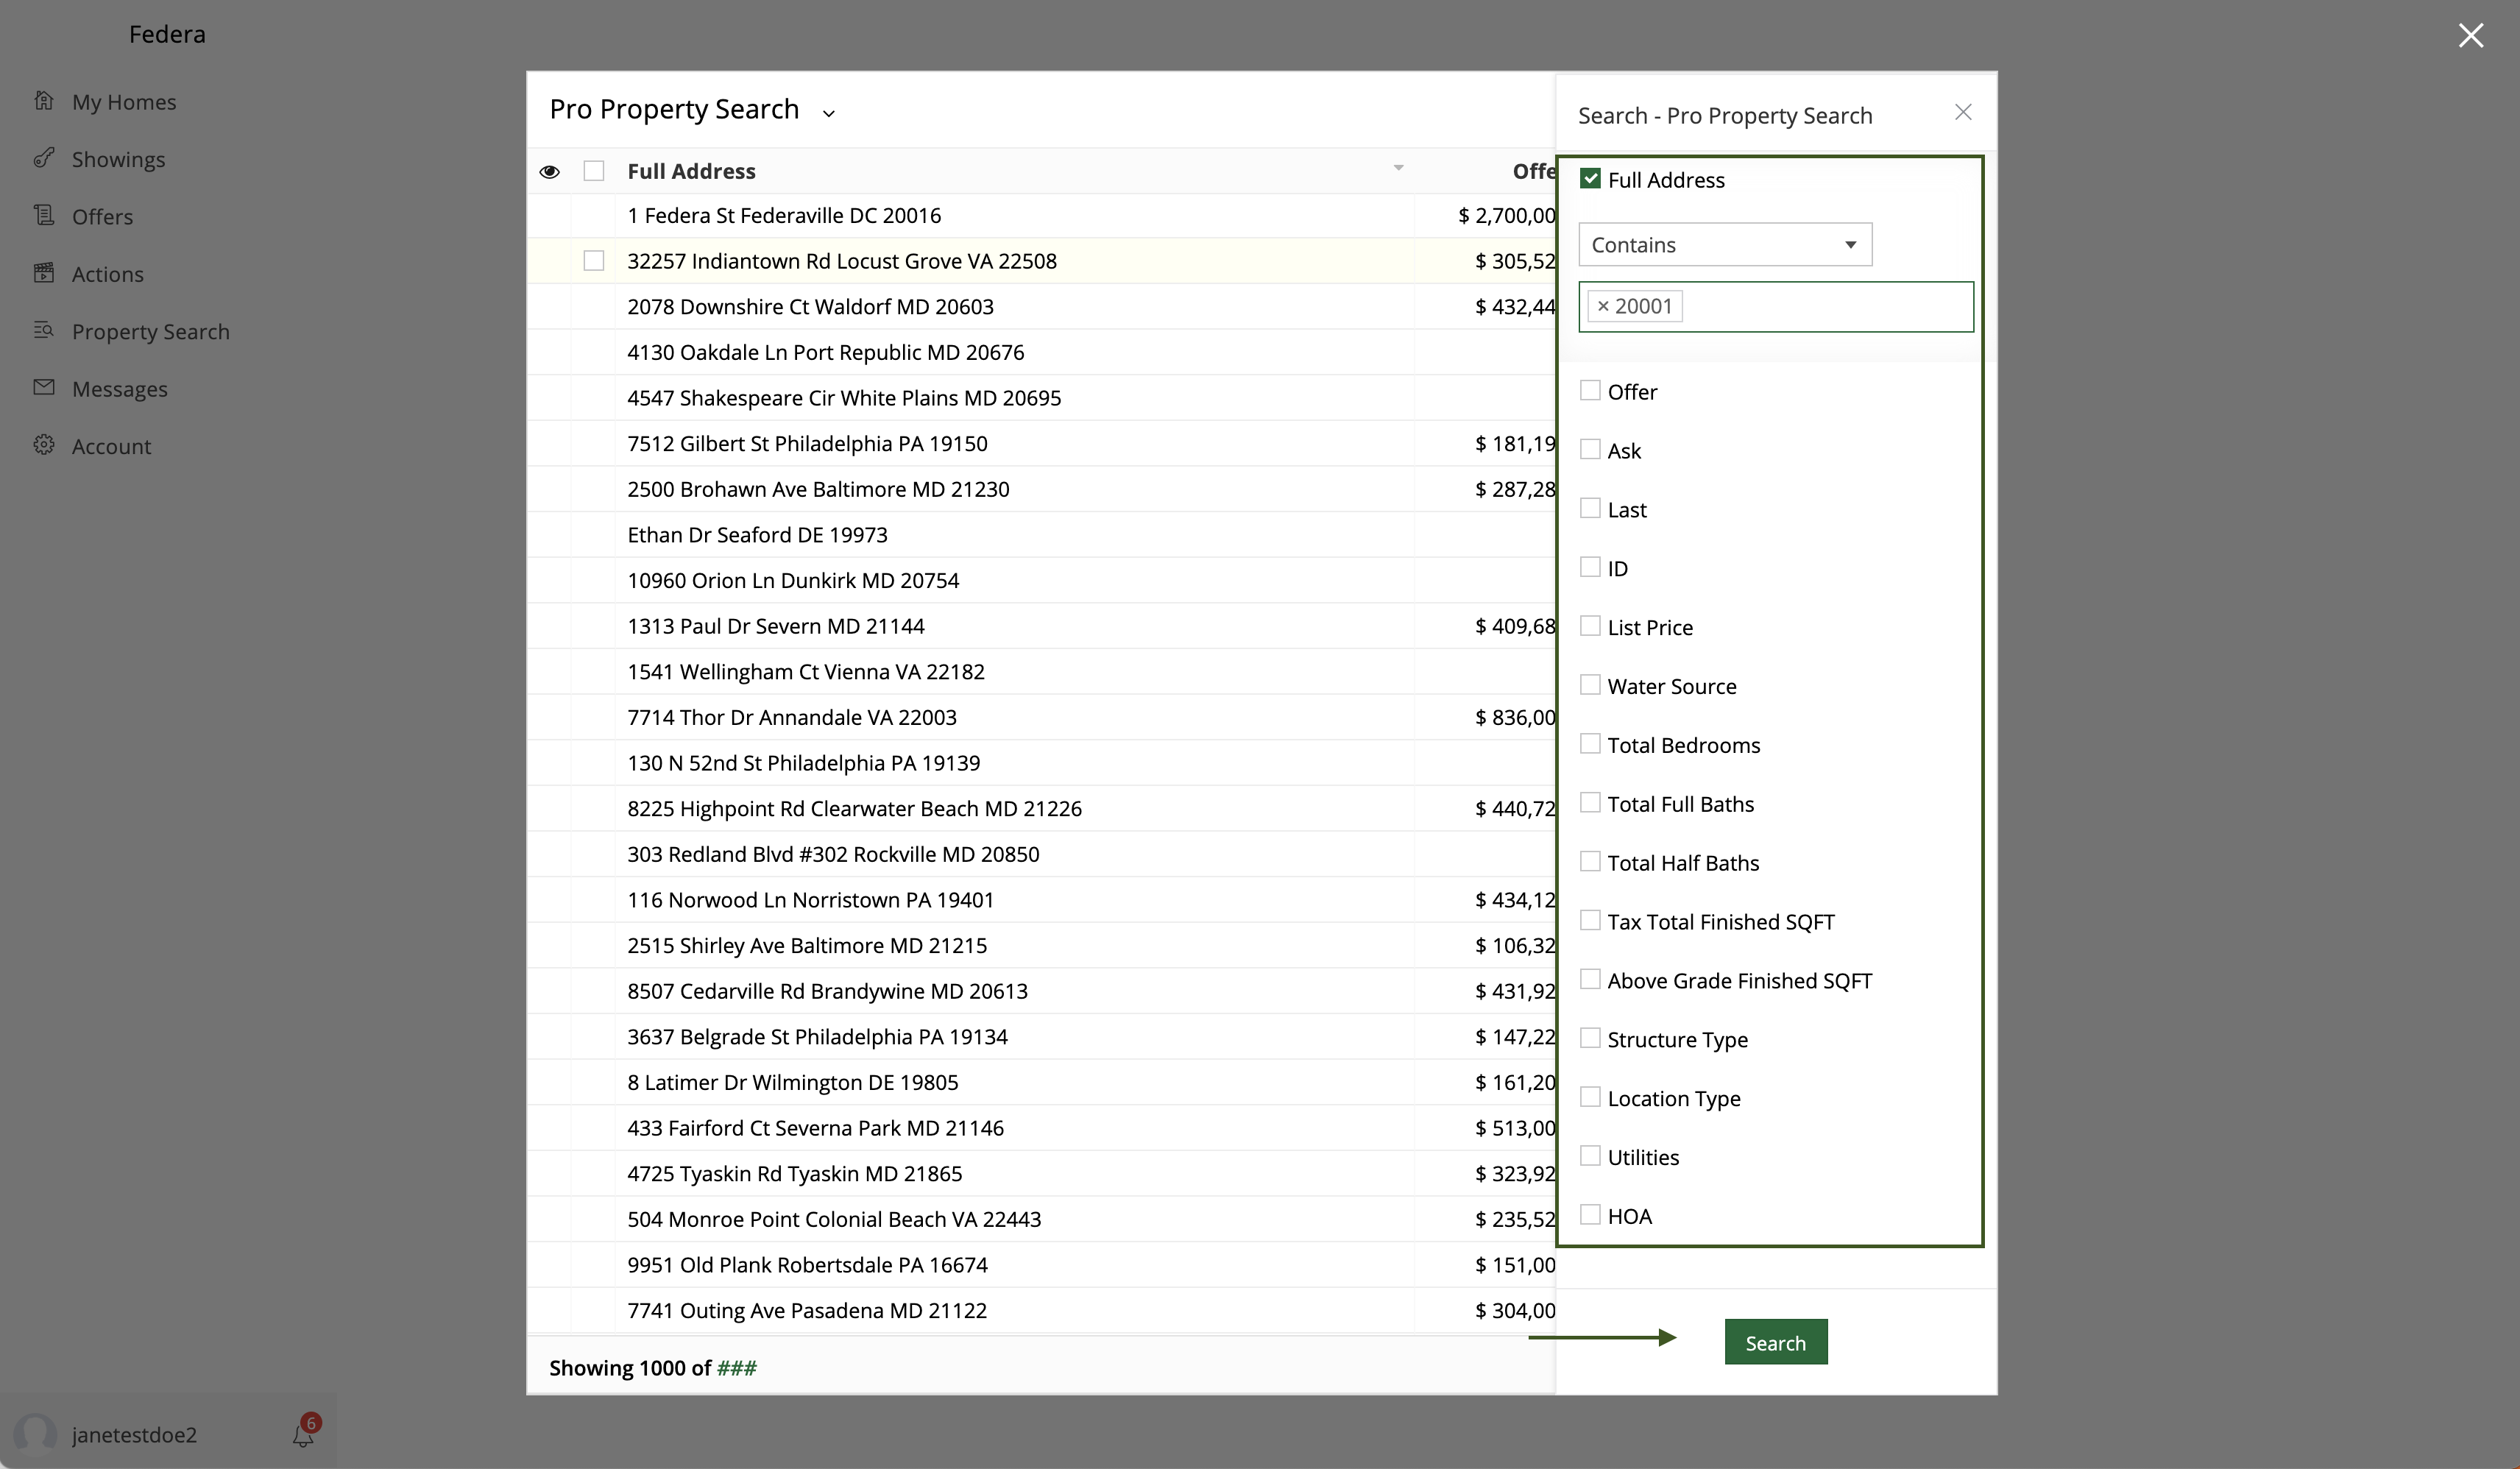The image size is (2520, 1469).
Task: Expand the Pro Property Search title chevron
Action: (828, 113)
